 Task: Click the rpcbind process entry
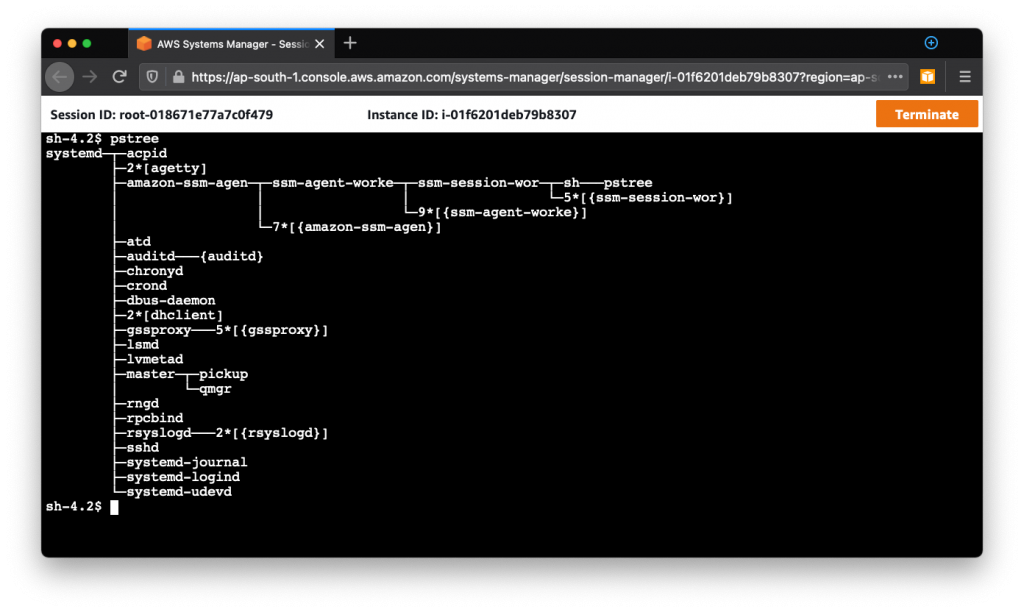pyautogui.click(x=155, y=418)
